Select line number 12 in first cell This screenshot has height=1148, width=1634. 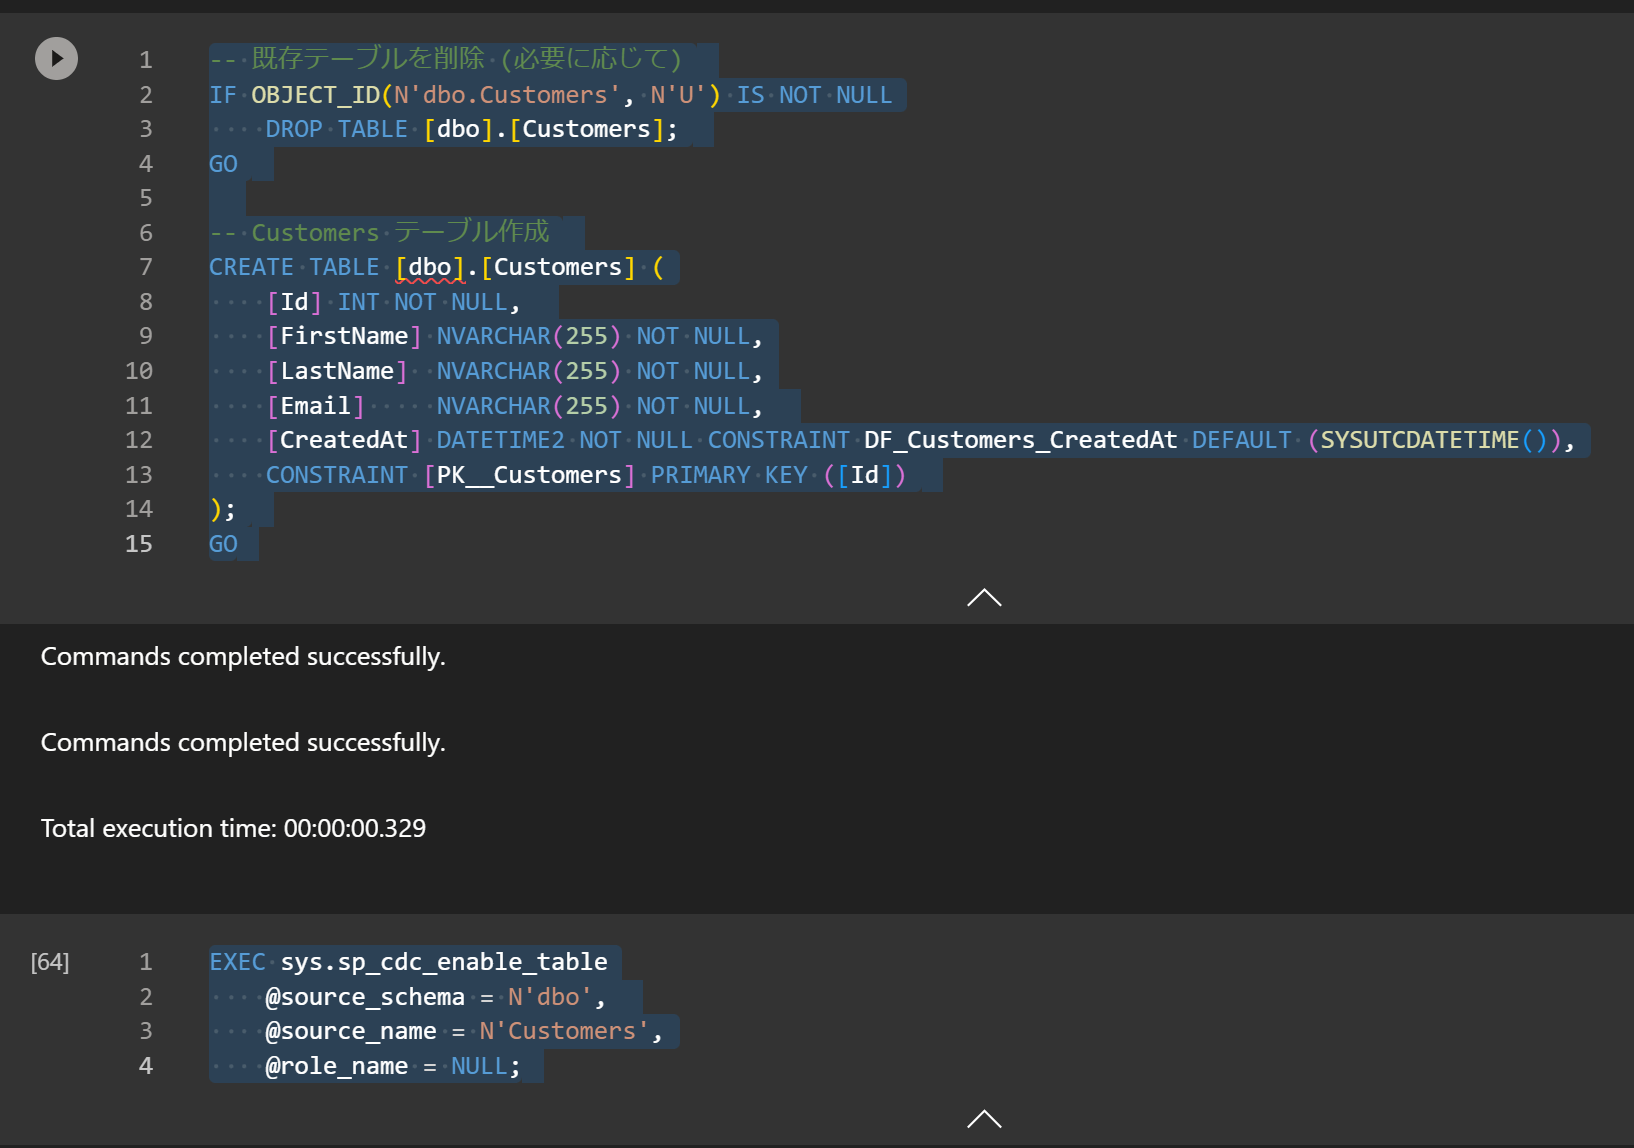tap(139, 440)
